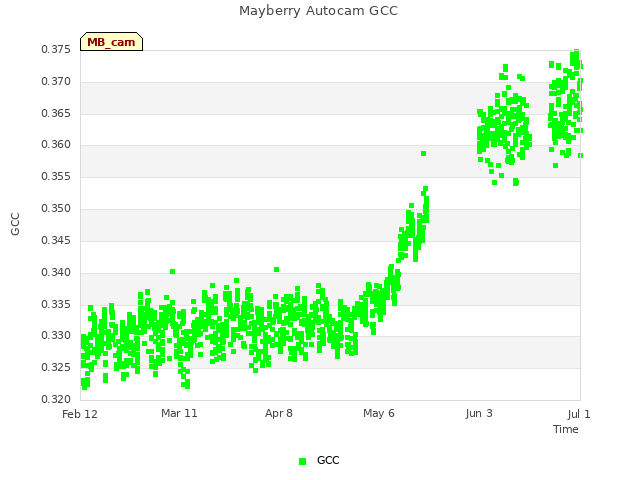This screenshot has height=480, width=640.
Task: Click the 0.365 y-axis value
Action: 56,113
